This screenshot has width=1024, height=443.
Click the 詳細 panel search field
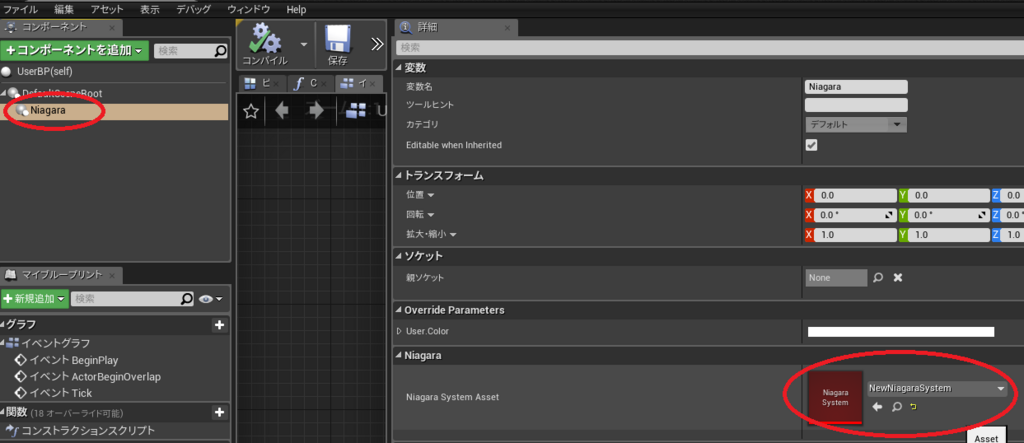pos(710,48)
